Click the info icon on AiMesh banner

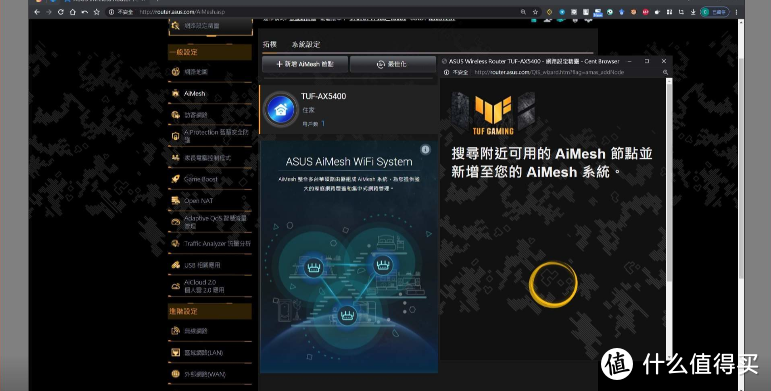tap(425, 150)
